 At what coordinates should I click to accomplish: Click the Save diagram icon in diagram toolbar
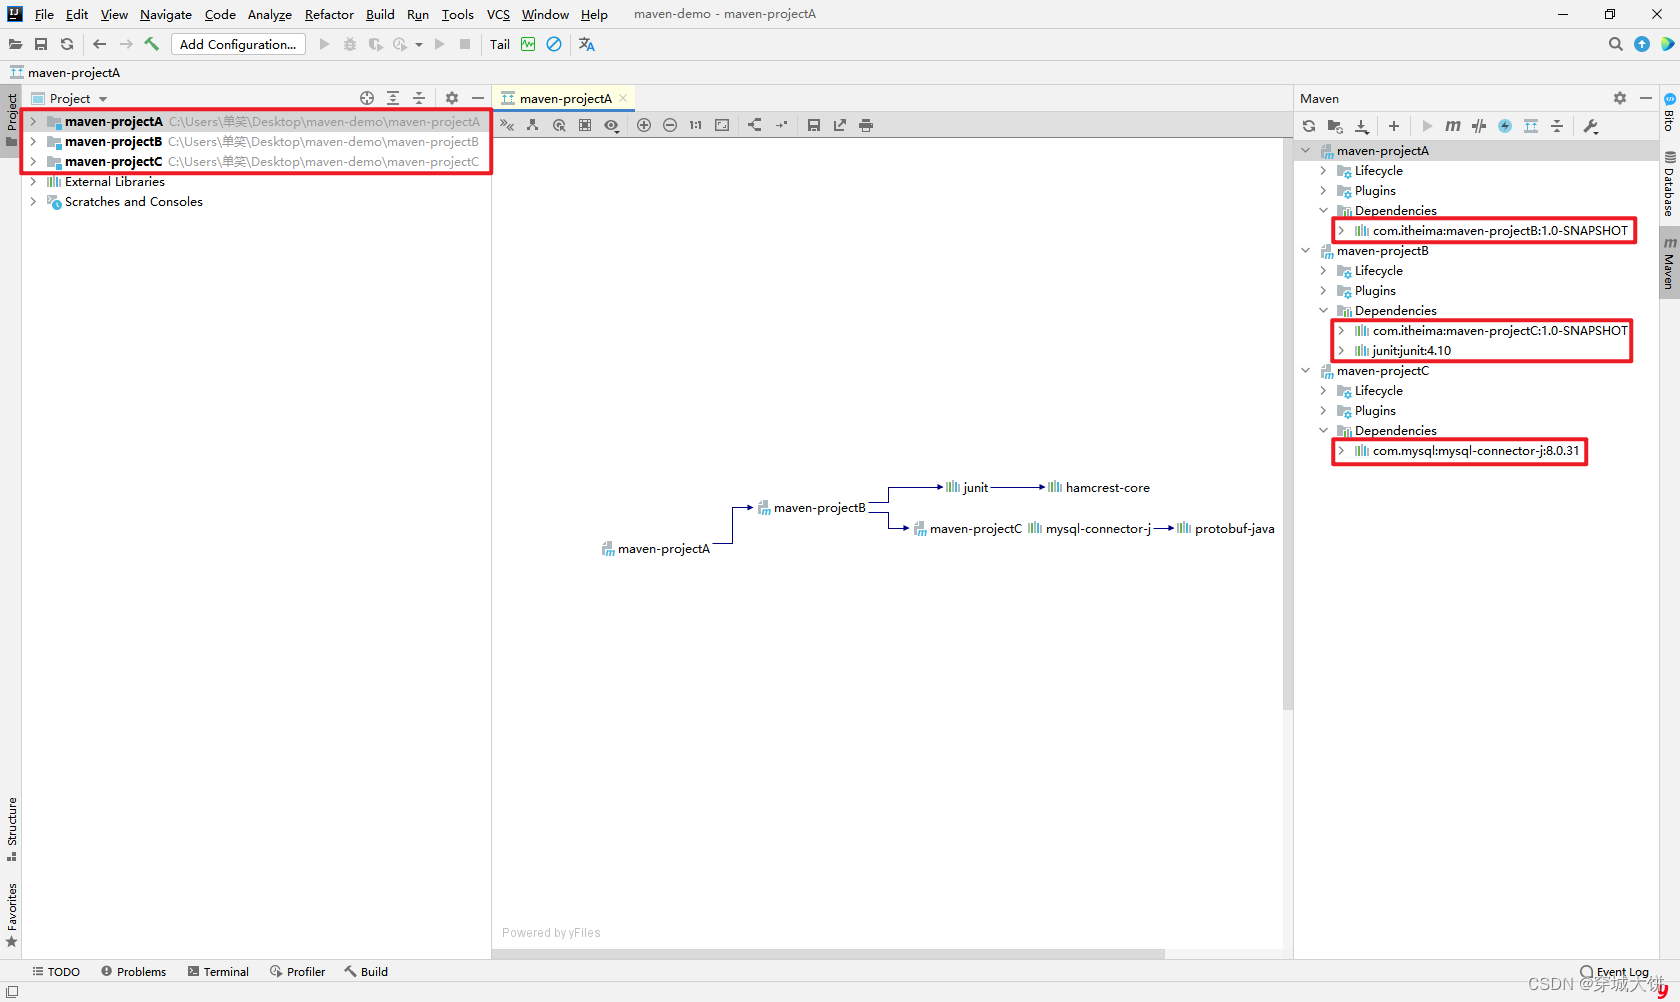(814, 125)
